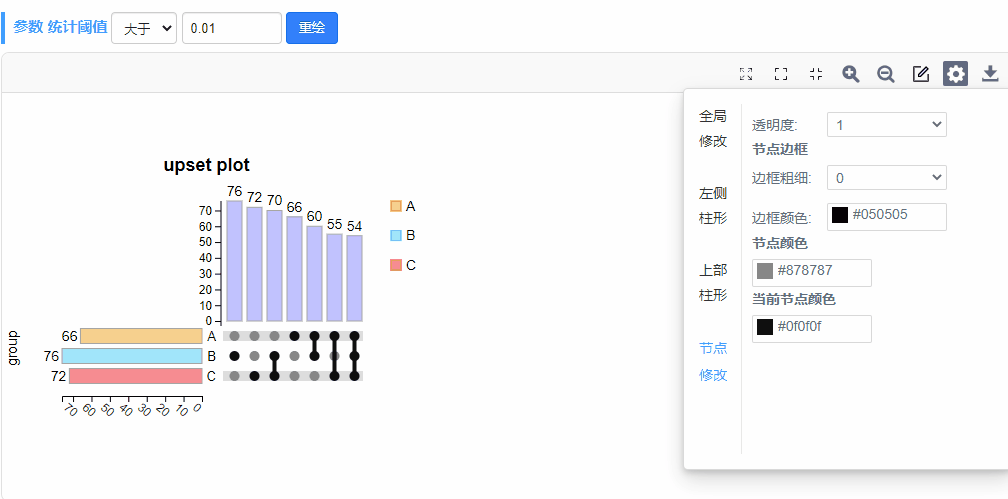Click the 节点颜色 gray color swatch
1008x499 pixels.
(765, 271)
